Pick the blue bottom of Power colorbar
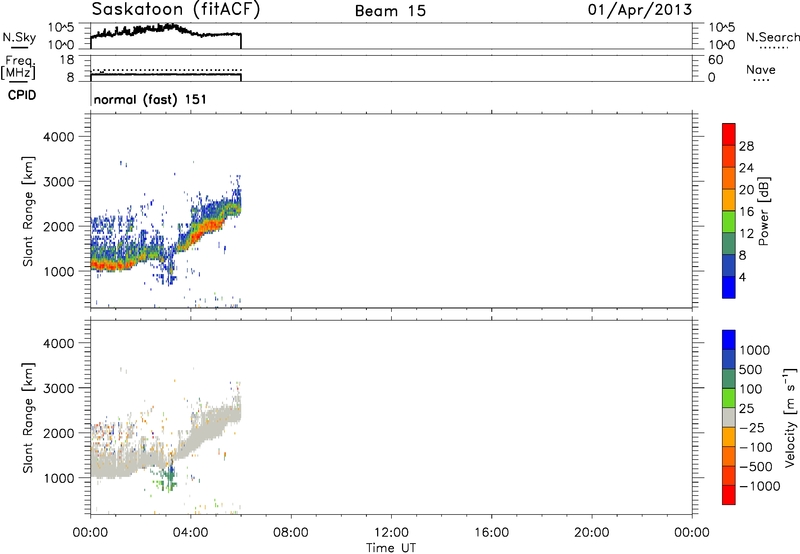Image resolution: width=800 pixels, height=554 pixels. (x=729, y=288)
